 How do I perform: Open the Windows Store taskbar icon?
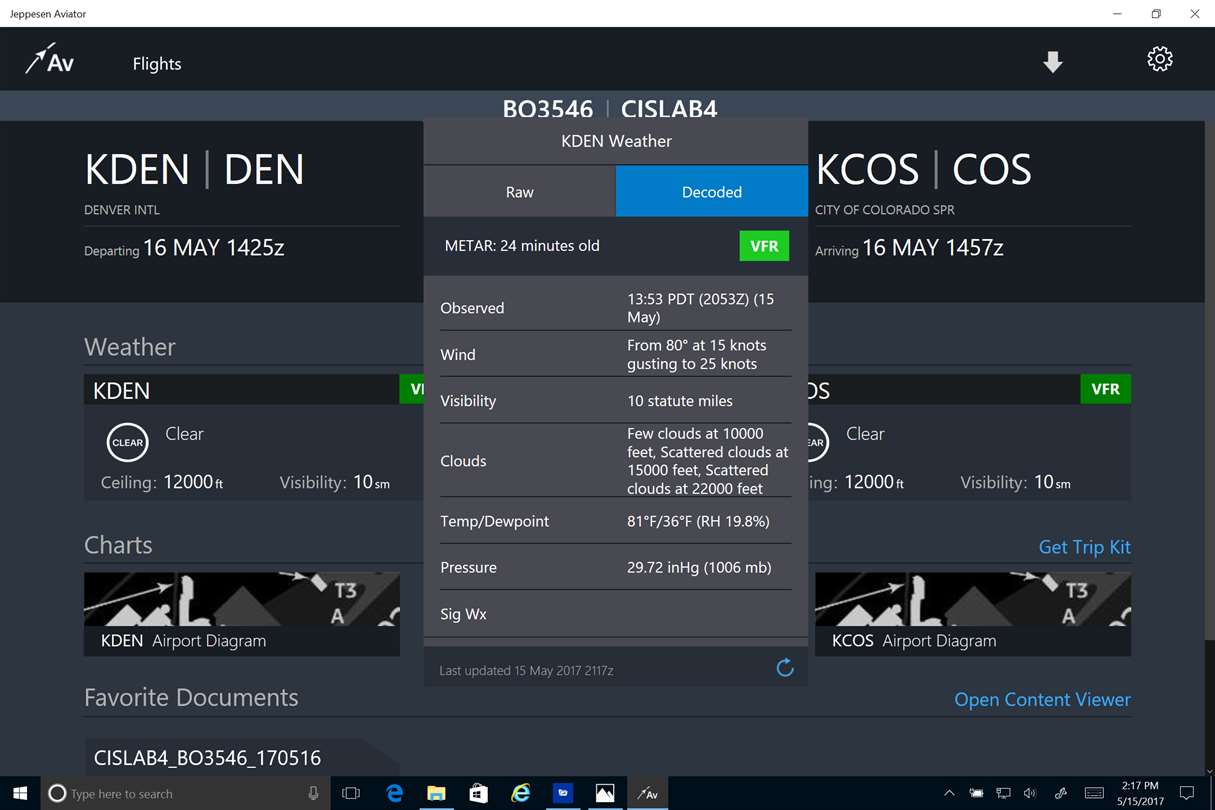[478, 793]
